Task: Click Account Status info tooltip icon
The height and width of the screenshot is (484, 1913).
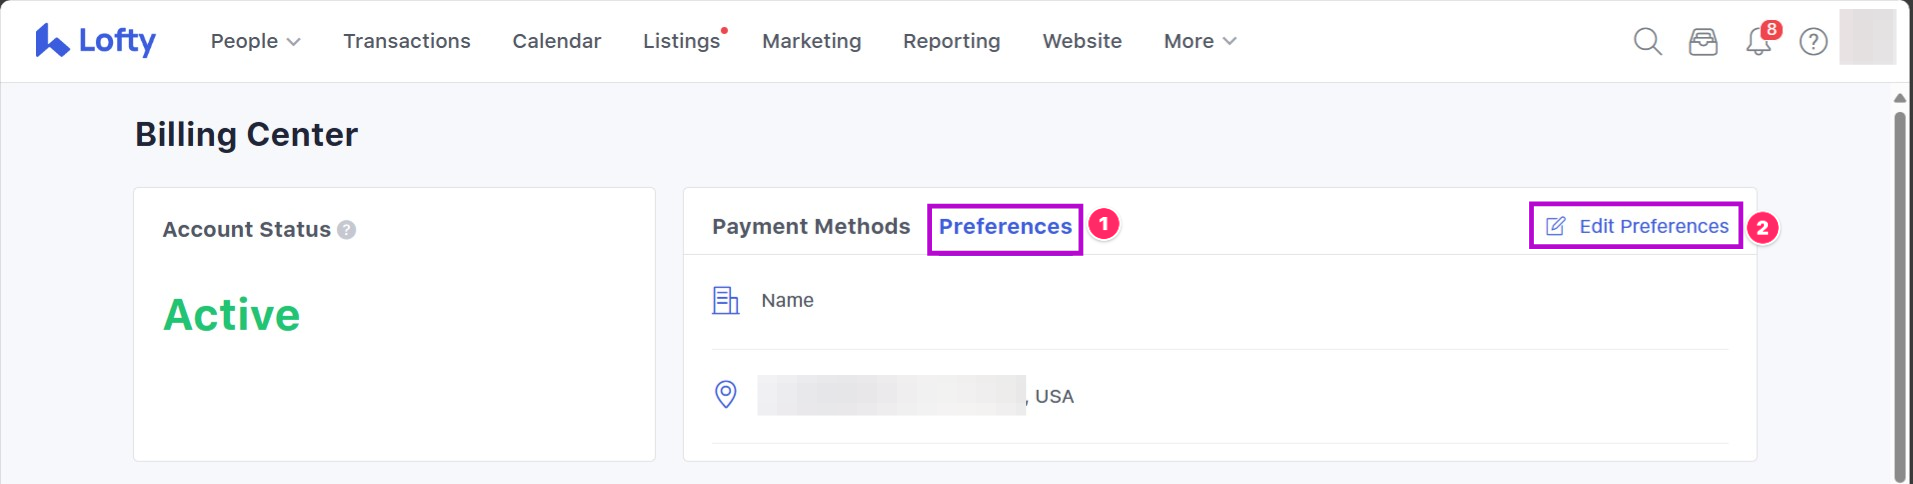Action: pos(346,230)
